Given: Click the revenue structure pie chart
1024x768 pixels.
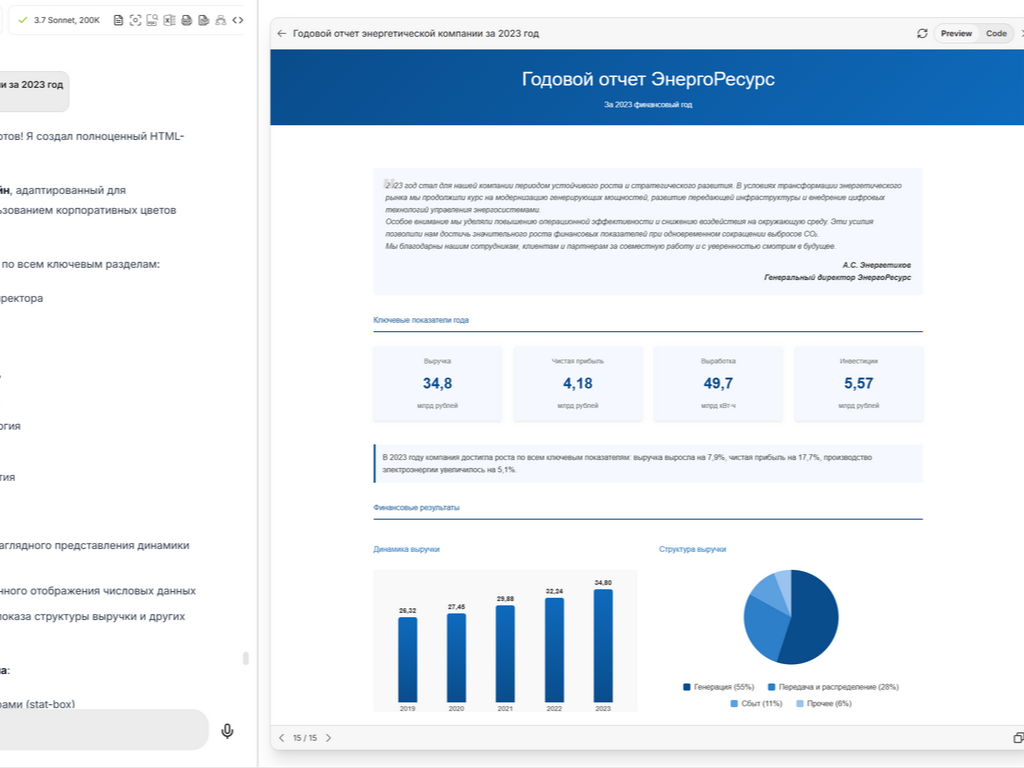Looking at the screenshot, I should (791, 617).
